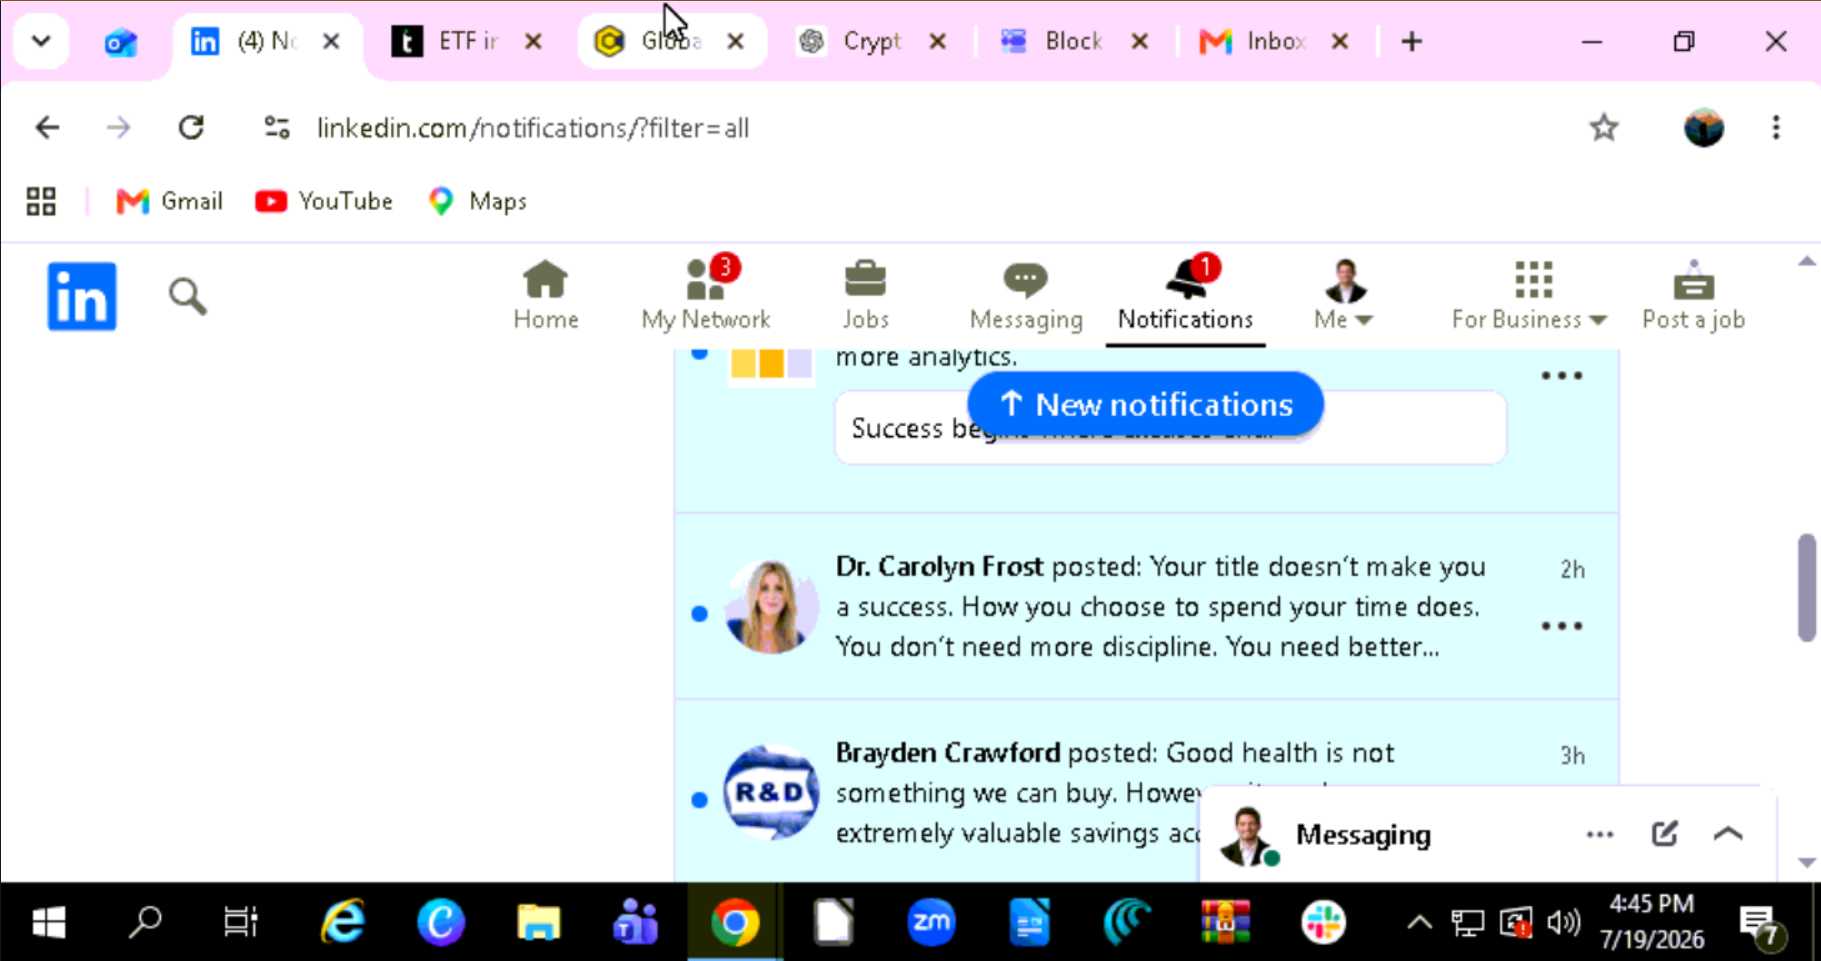Open the taskbar clock and calendar
The width and height of the screenshot is (1821, 961).
click(x=1652, y=921)
